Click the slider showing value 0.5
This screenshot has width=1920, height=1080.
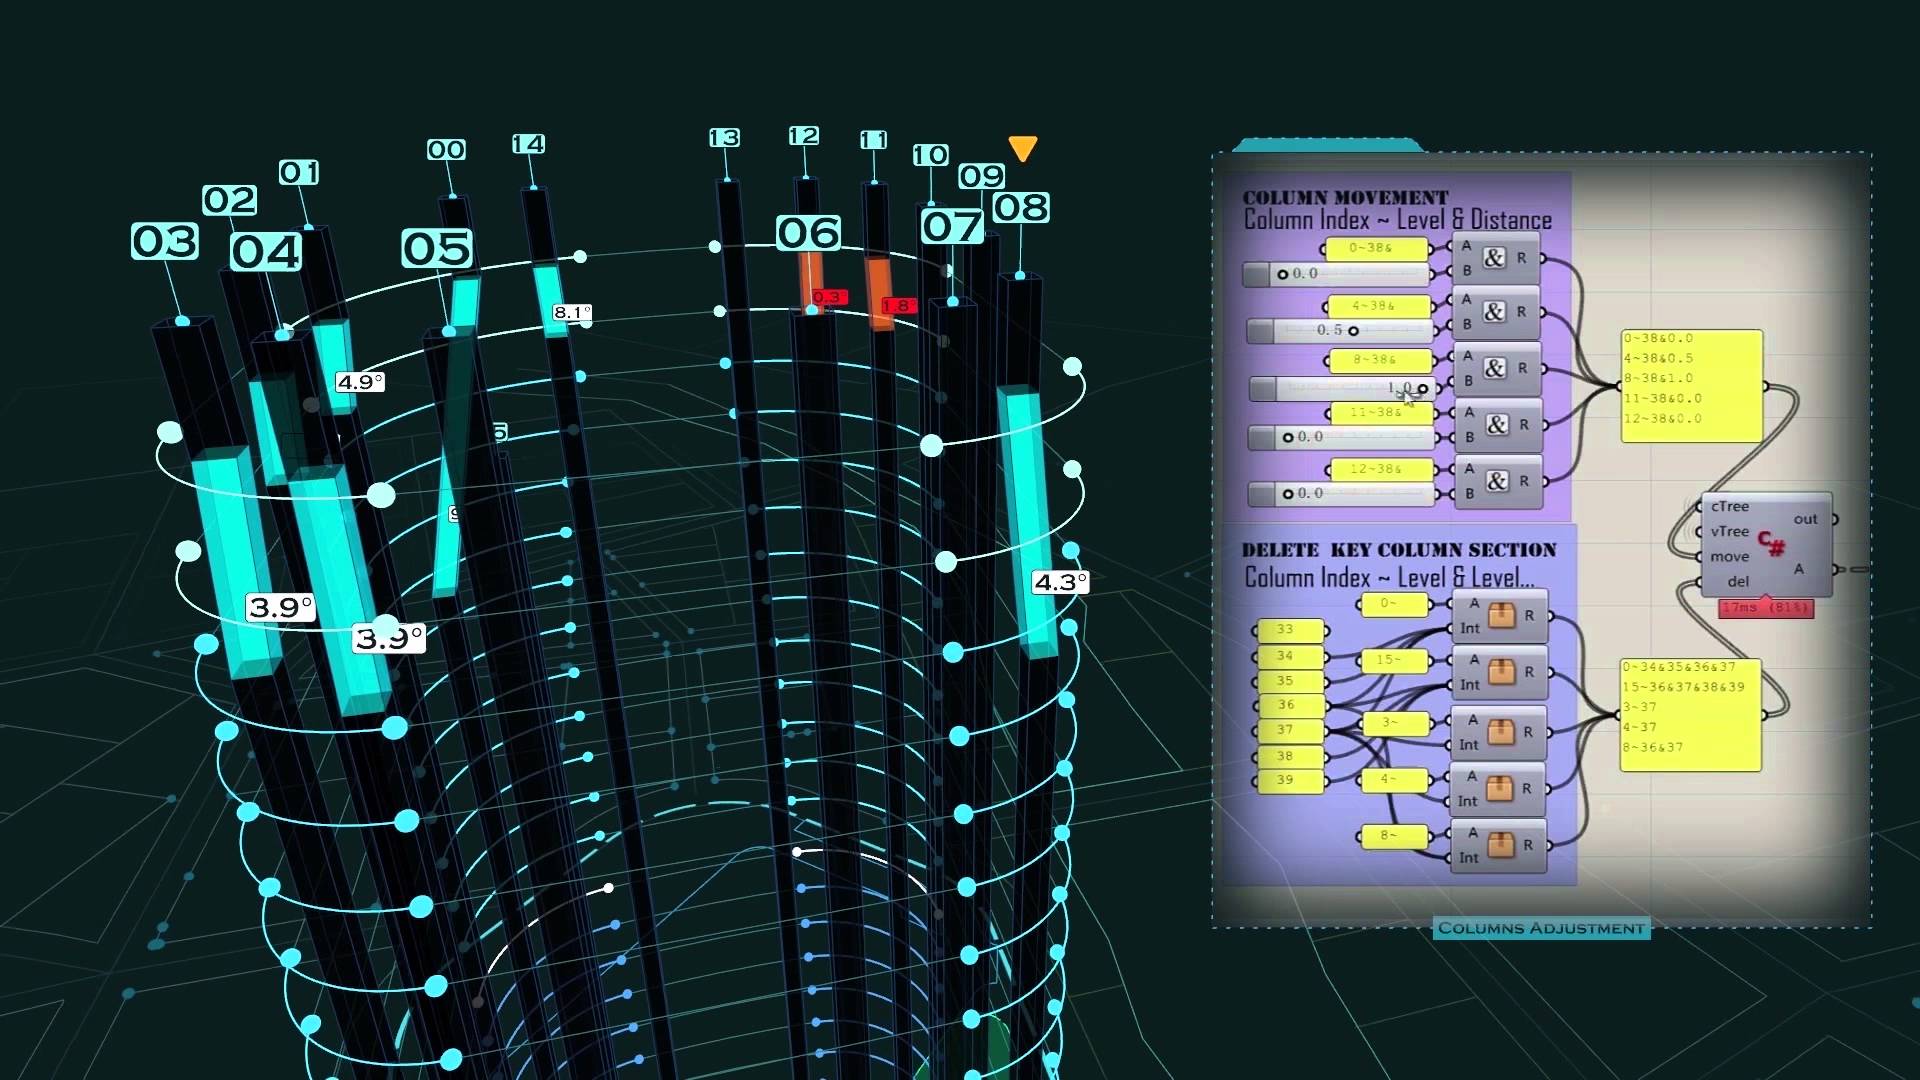tap(1342, 330)
